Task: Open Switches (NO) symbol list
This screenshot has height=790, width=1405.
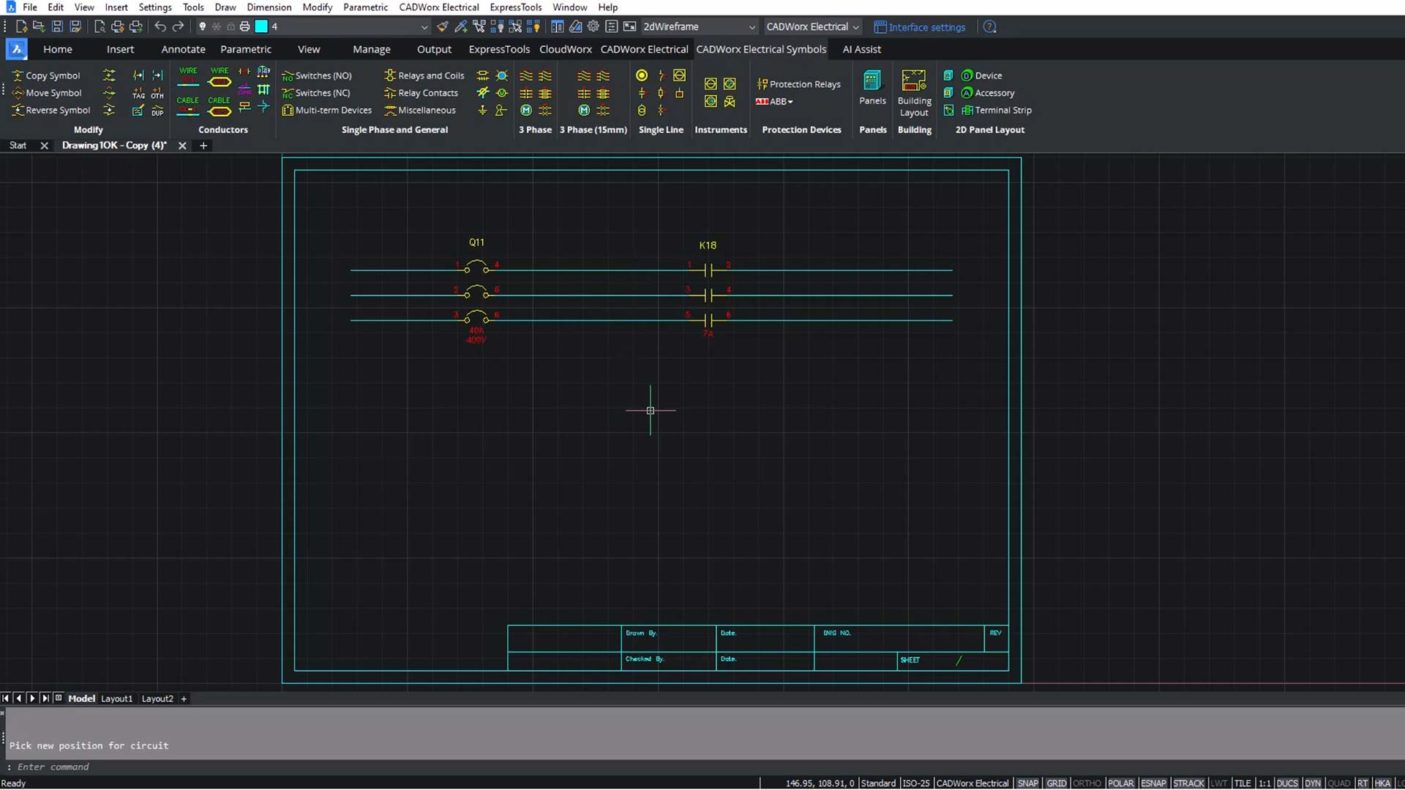Action: point(317,76)
